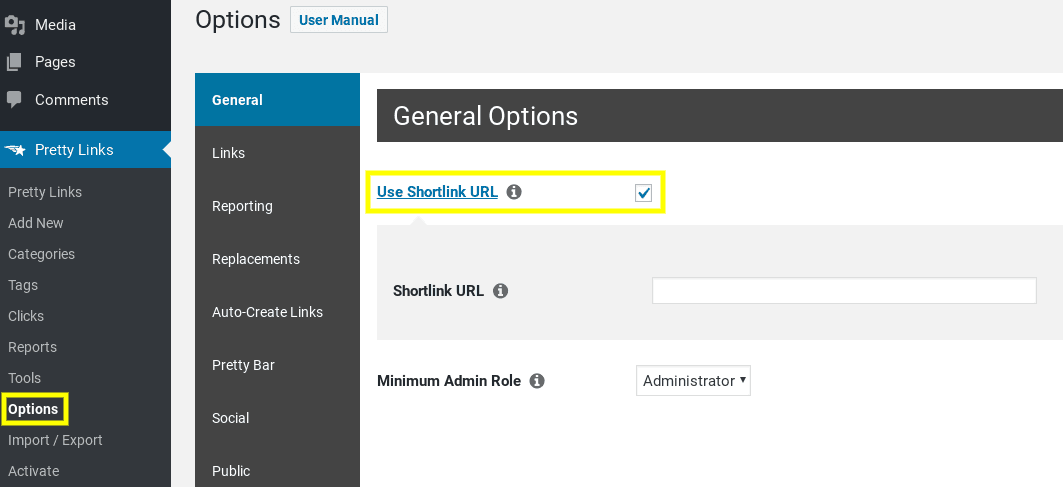Screen dimensions: 1063x487
Task: Switch to the Reporting options tab
Action: point(277,206)
